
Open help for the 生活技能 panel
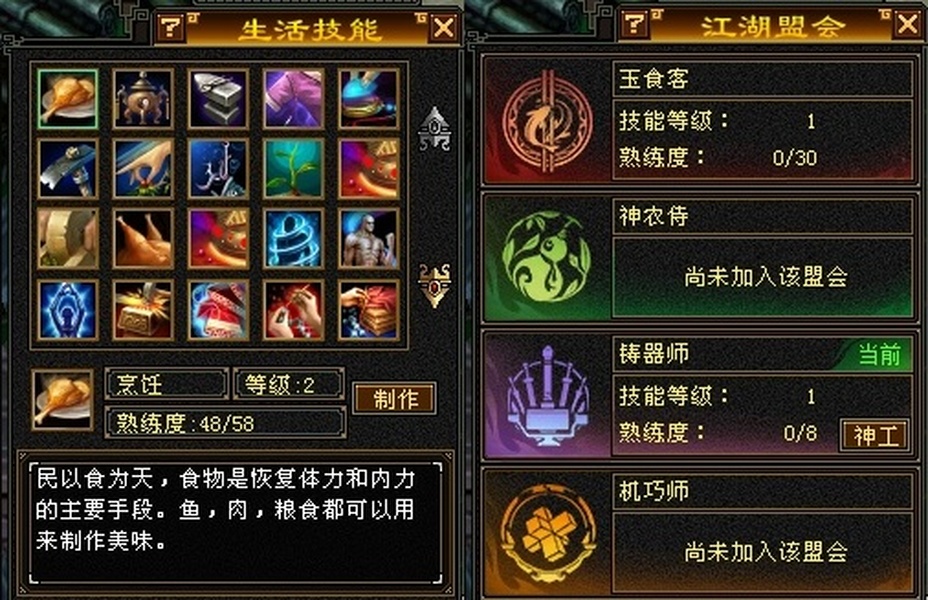point(170,27)
